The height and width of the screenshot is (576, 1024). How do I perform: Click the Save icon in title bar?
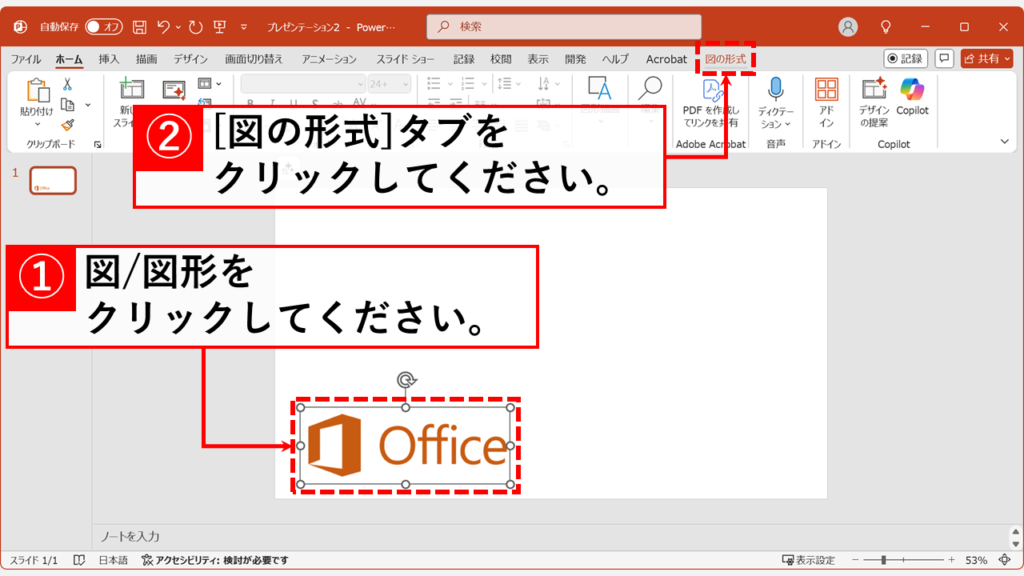pos(139,27)
